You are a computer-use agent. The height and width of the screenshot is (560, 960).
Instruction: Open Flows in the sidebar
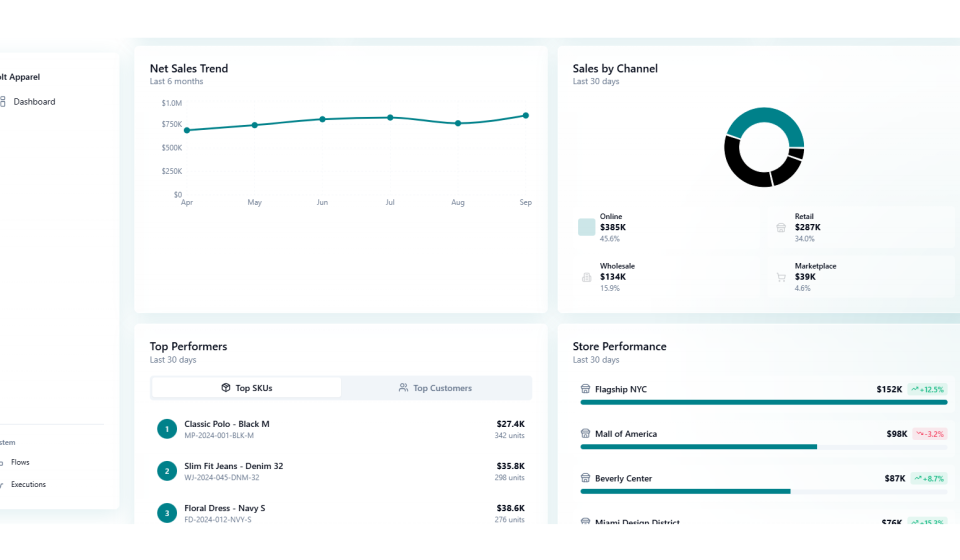[20, 463]
